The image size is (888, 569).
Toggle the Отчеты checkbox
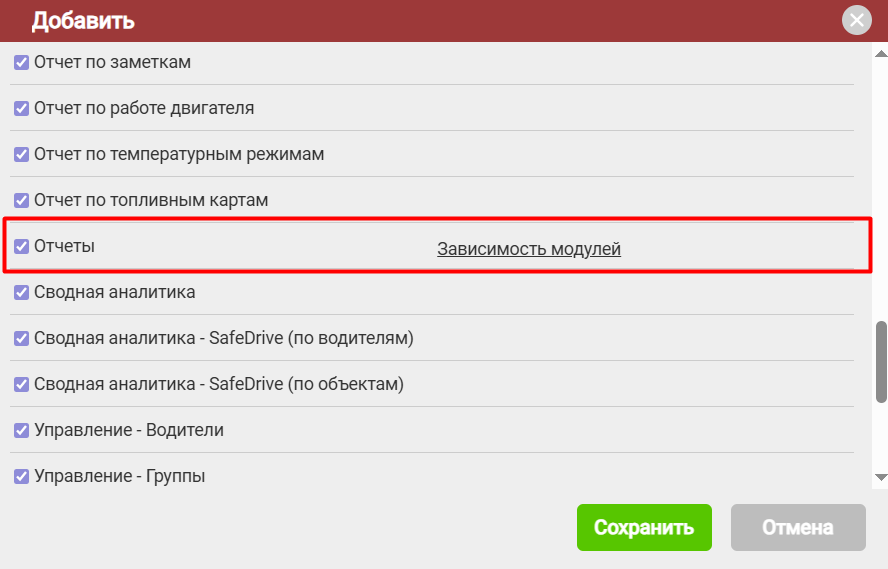pyautogui.click(x=21, y=246)
